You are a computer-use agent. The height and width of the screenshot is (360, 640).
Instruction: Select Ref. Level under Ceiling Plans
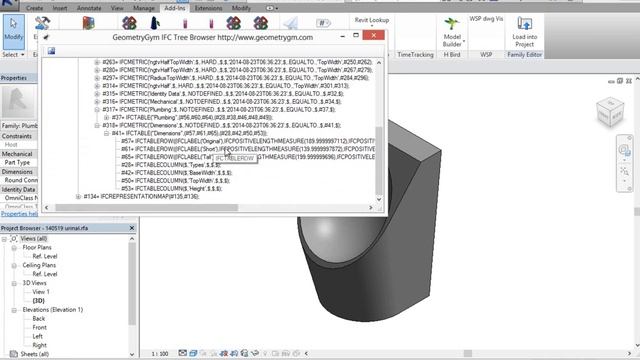45,274
